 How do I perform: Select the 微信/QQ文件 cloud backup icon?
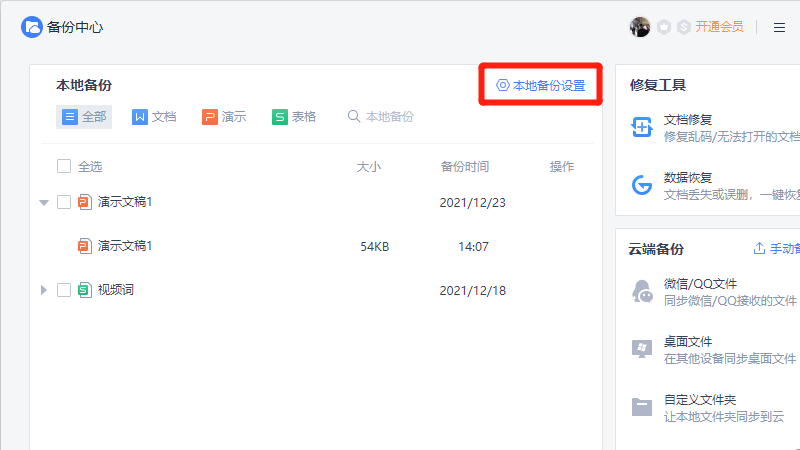pyautogui.click(x=642, y=291)
